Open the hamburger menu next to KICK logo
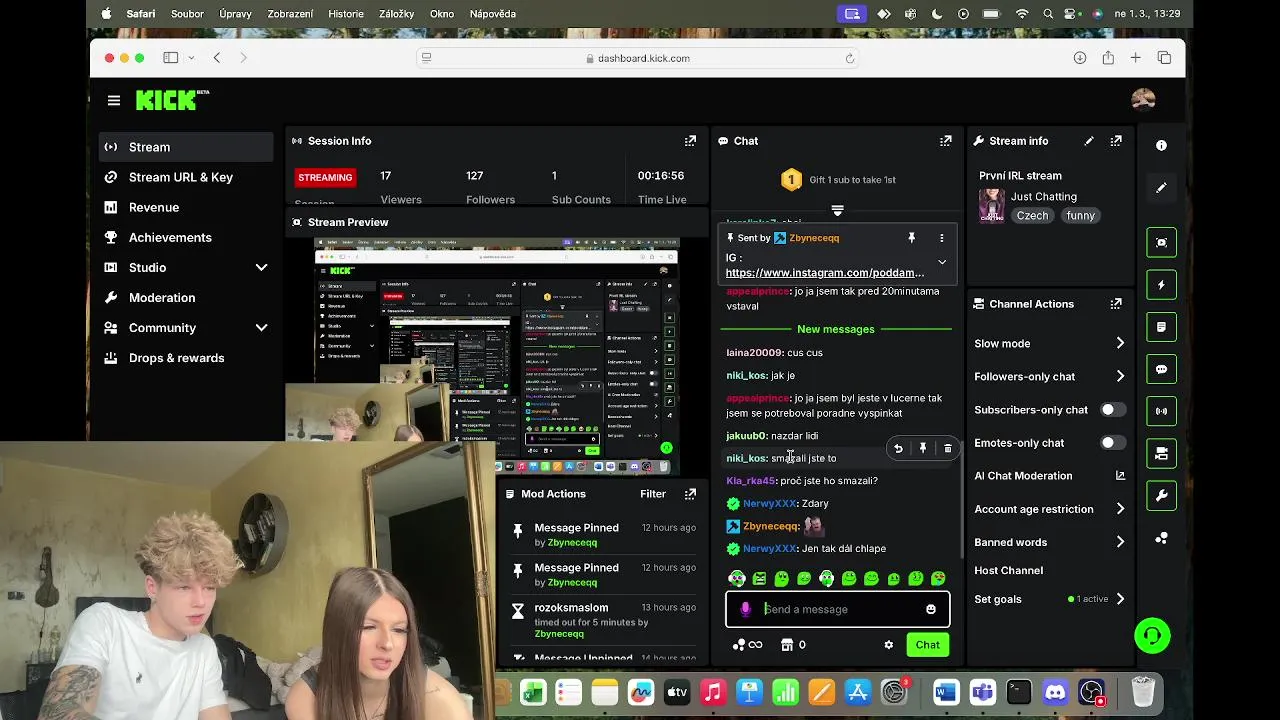Image resolution: width=1280 pixels, height=720 pixels. 114,100
